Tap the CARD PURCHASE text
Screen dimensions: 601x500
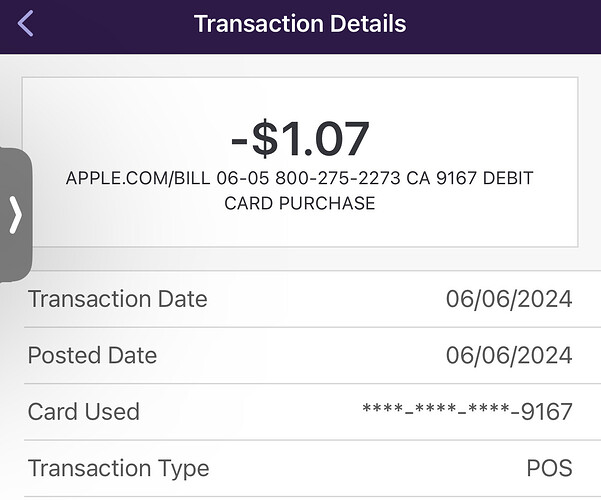[300, 203]
